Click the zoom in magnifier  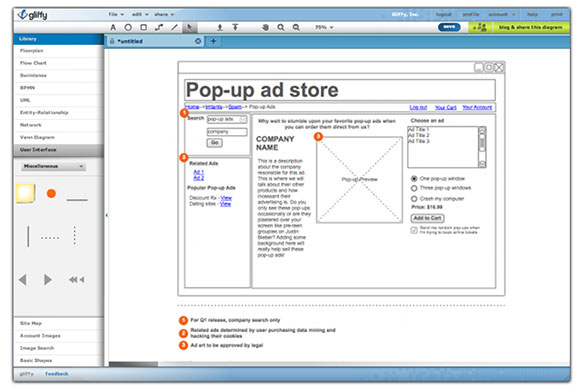pos(281,27)
